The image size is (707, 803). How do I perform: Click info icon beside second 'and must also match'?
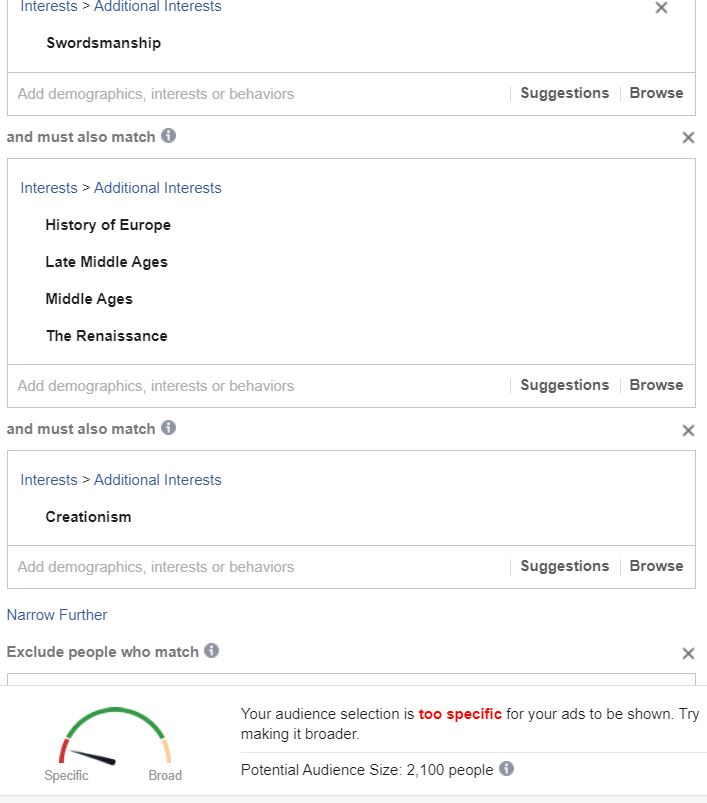[168, 428]
